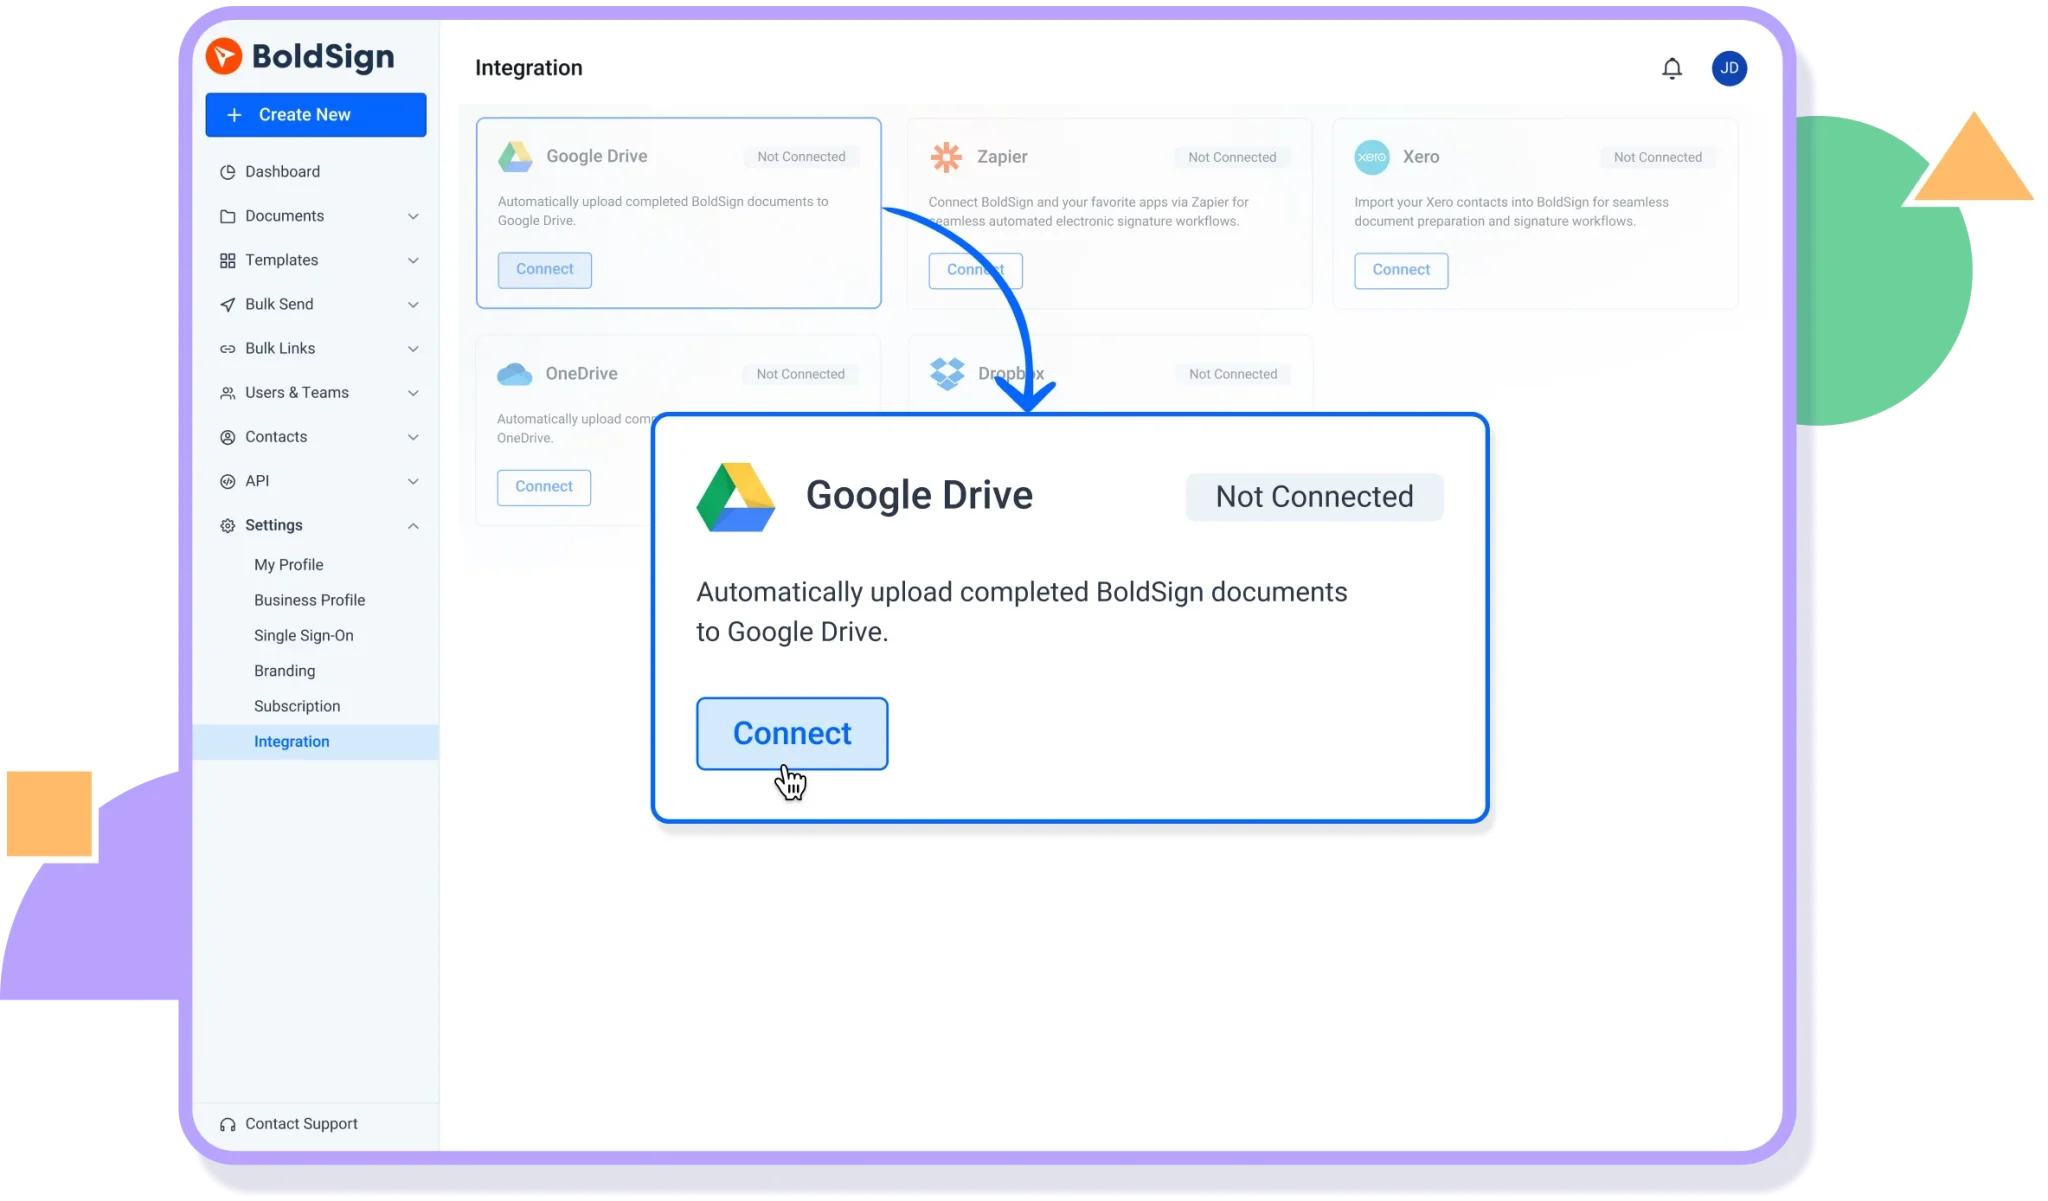Expand the Documents menu
The image size is (2048, 1201).
(413, 215)
